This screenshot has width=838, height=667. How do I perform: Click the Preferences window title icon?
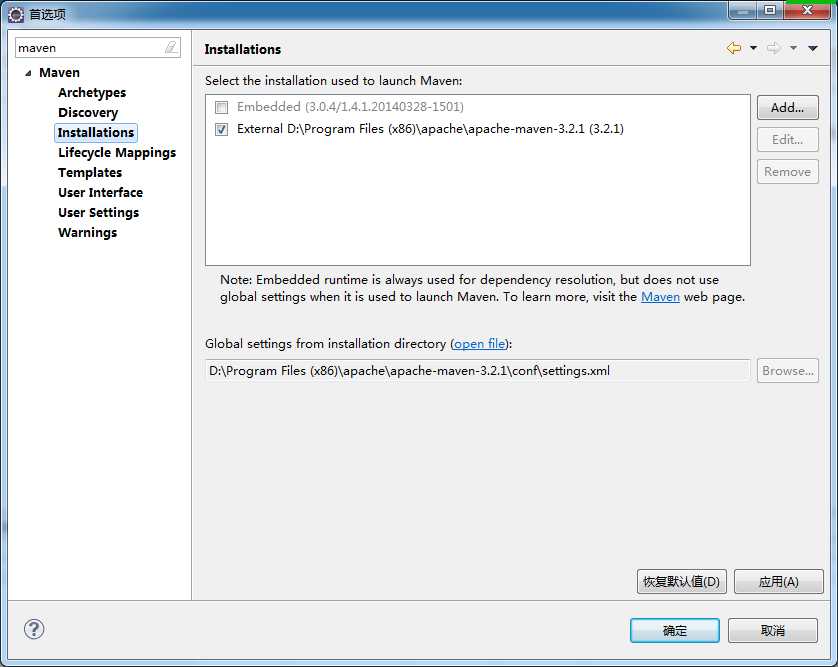click(16, 14)
